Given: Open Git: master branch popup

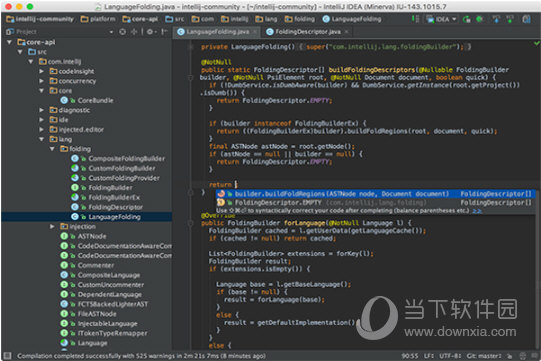Looking at the screenshot, I should 484,355.
